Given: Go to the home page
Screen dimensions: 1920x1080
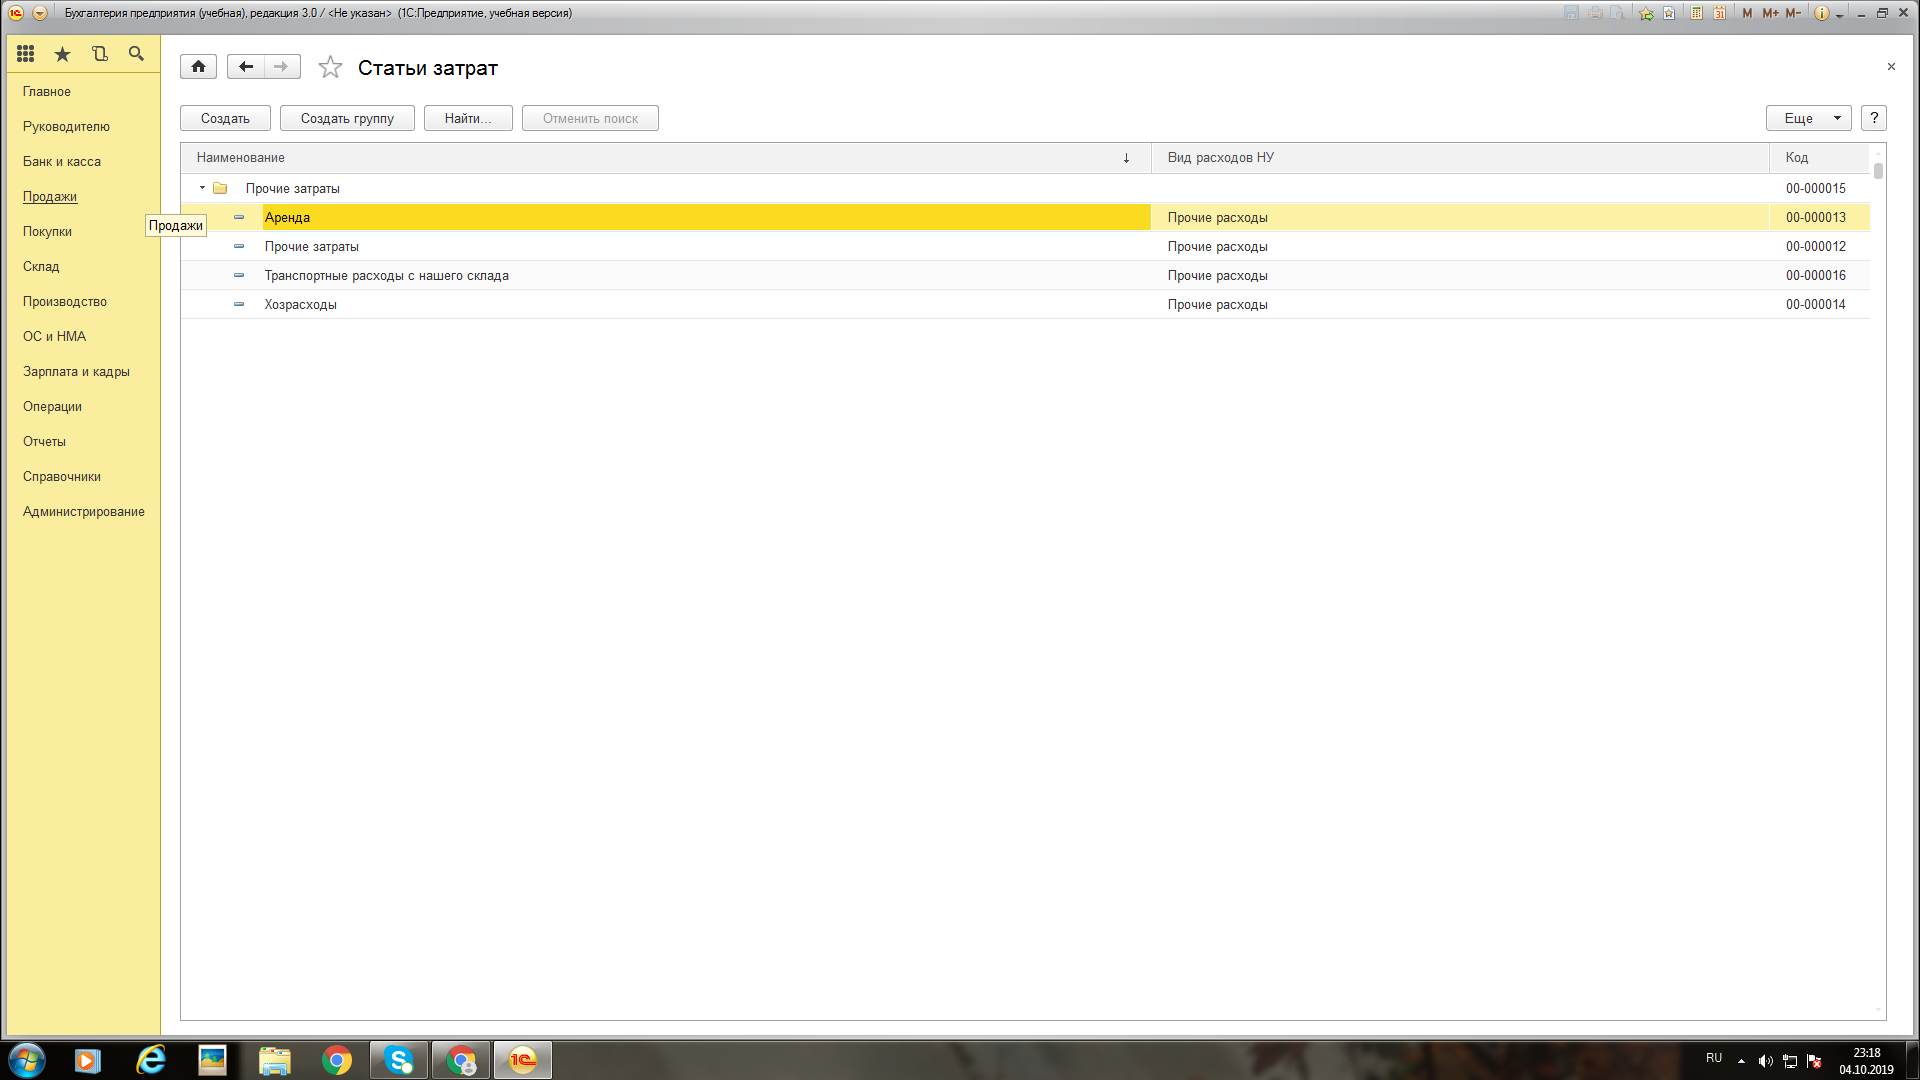Looking at the screenshot, I should pyautogui.click(x=198, y=67).
